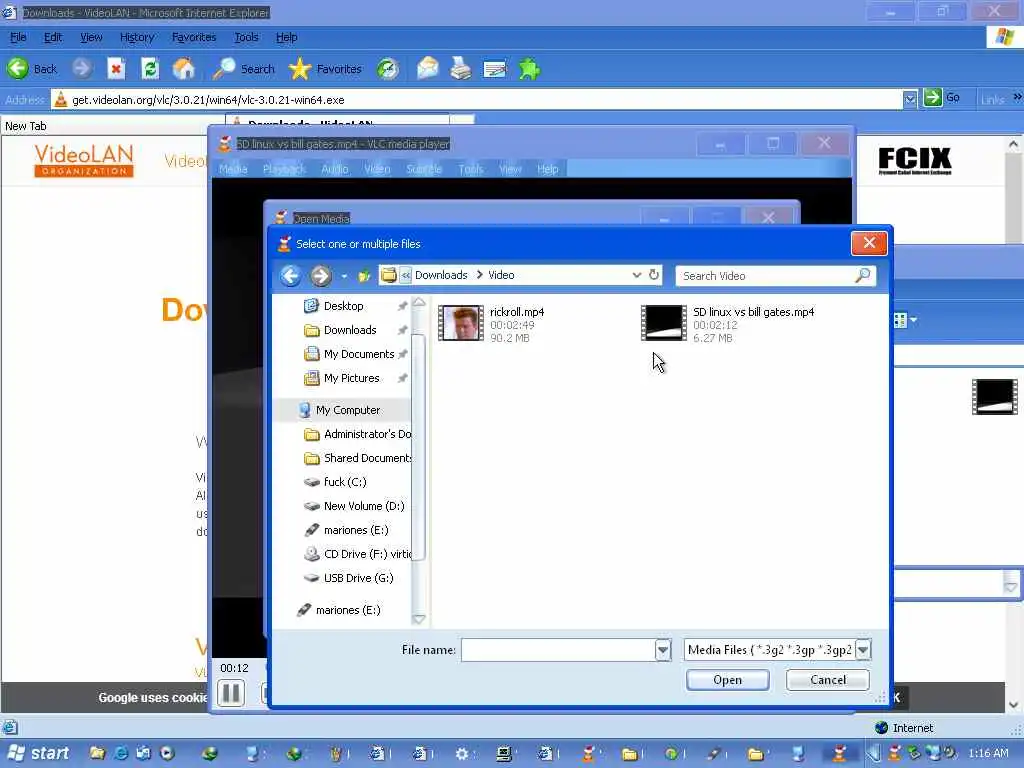The width and height of the screenshot is (1024, 768).
Task: Open the Media Files type filter dropdown
Action: 863,650
